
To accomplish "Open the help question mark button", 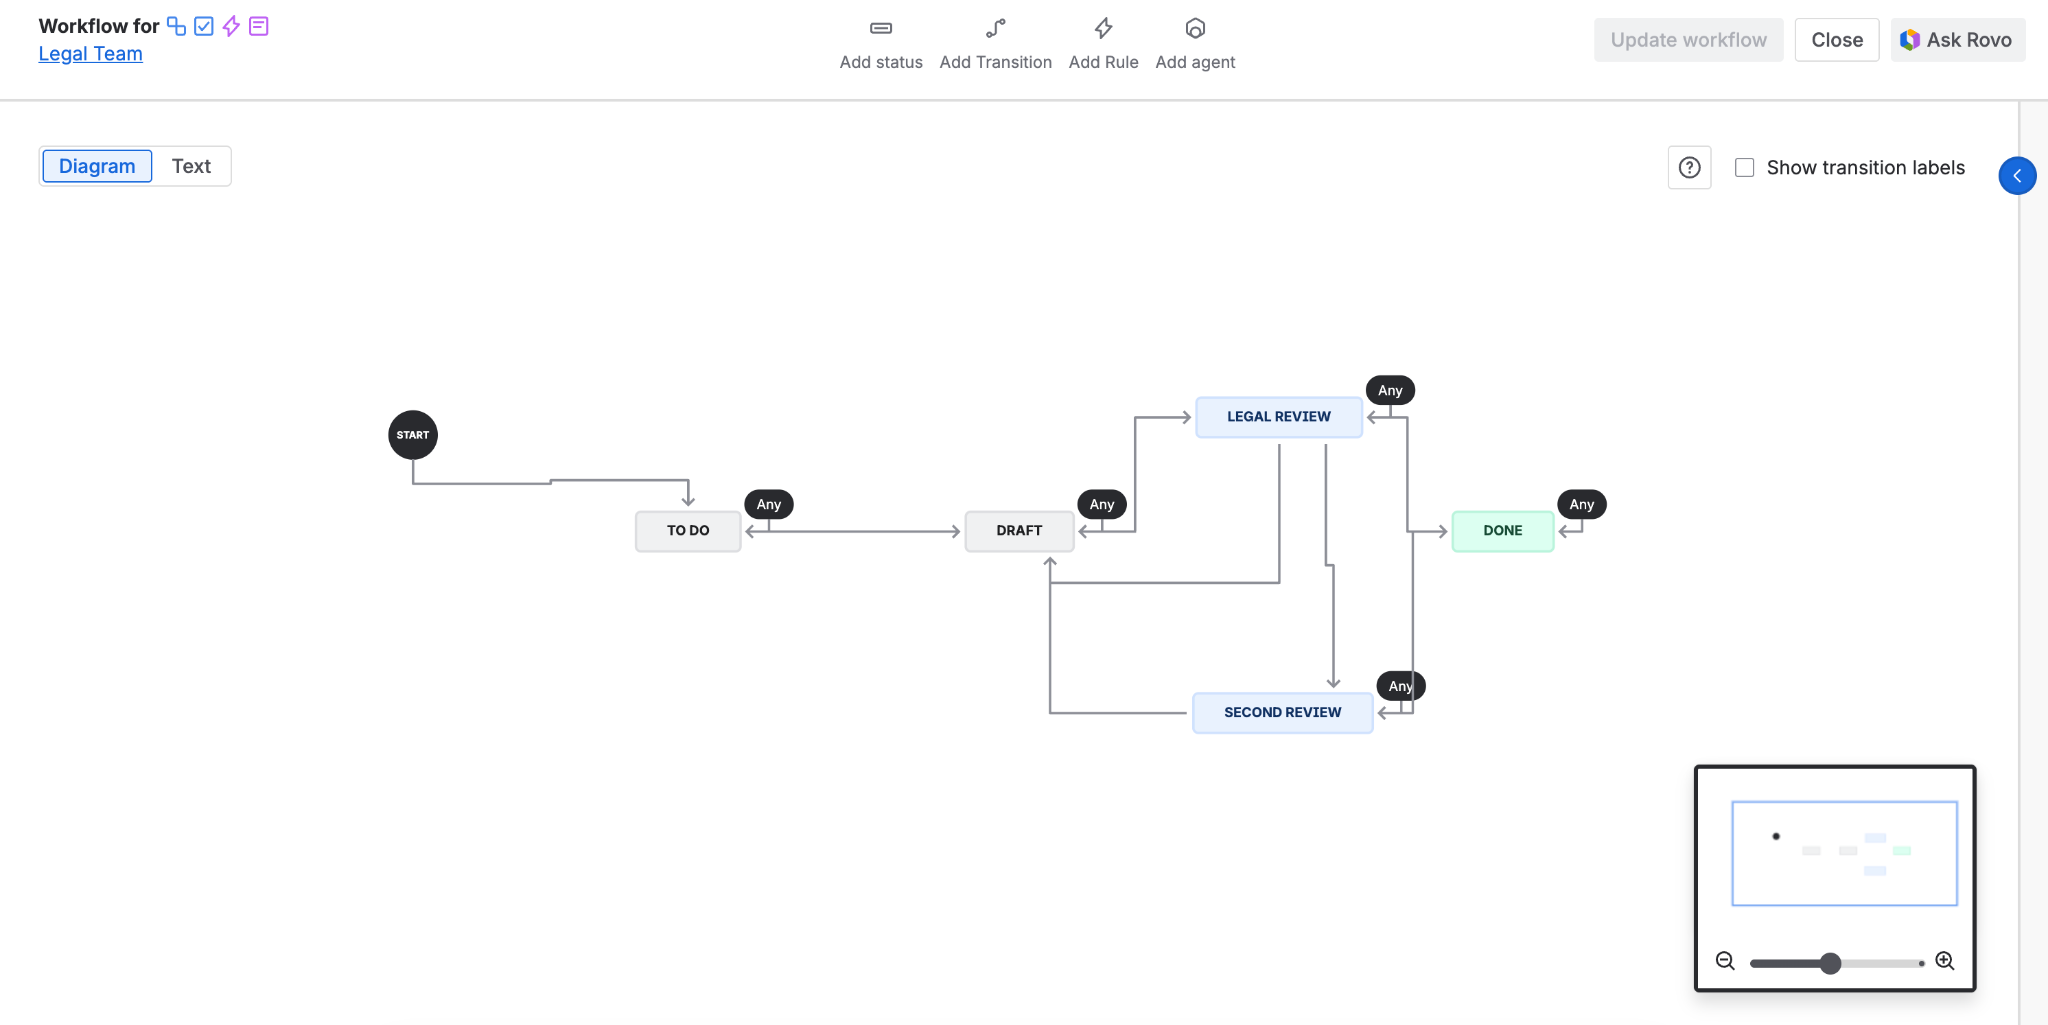I will 1689,167.
